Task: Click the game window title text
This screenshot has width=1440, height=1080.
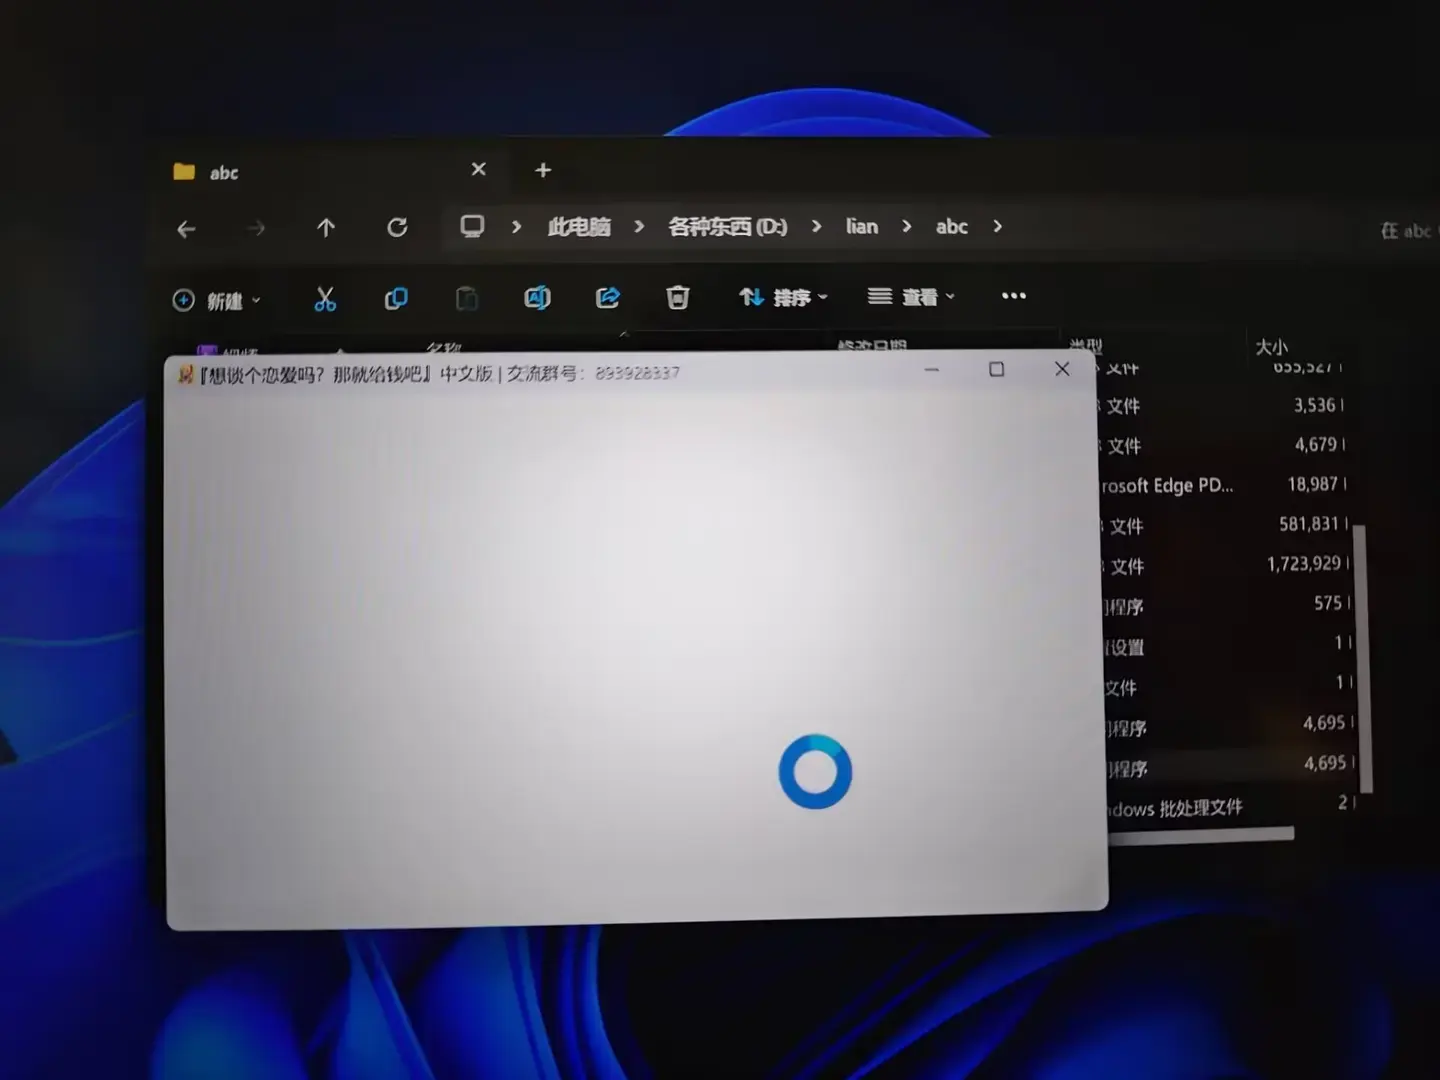Action: tap(438, 373)
